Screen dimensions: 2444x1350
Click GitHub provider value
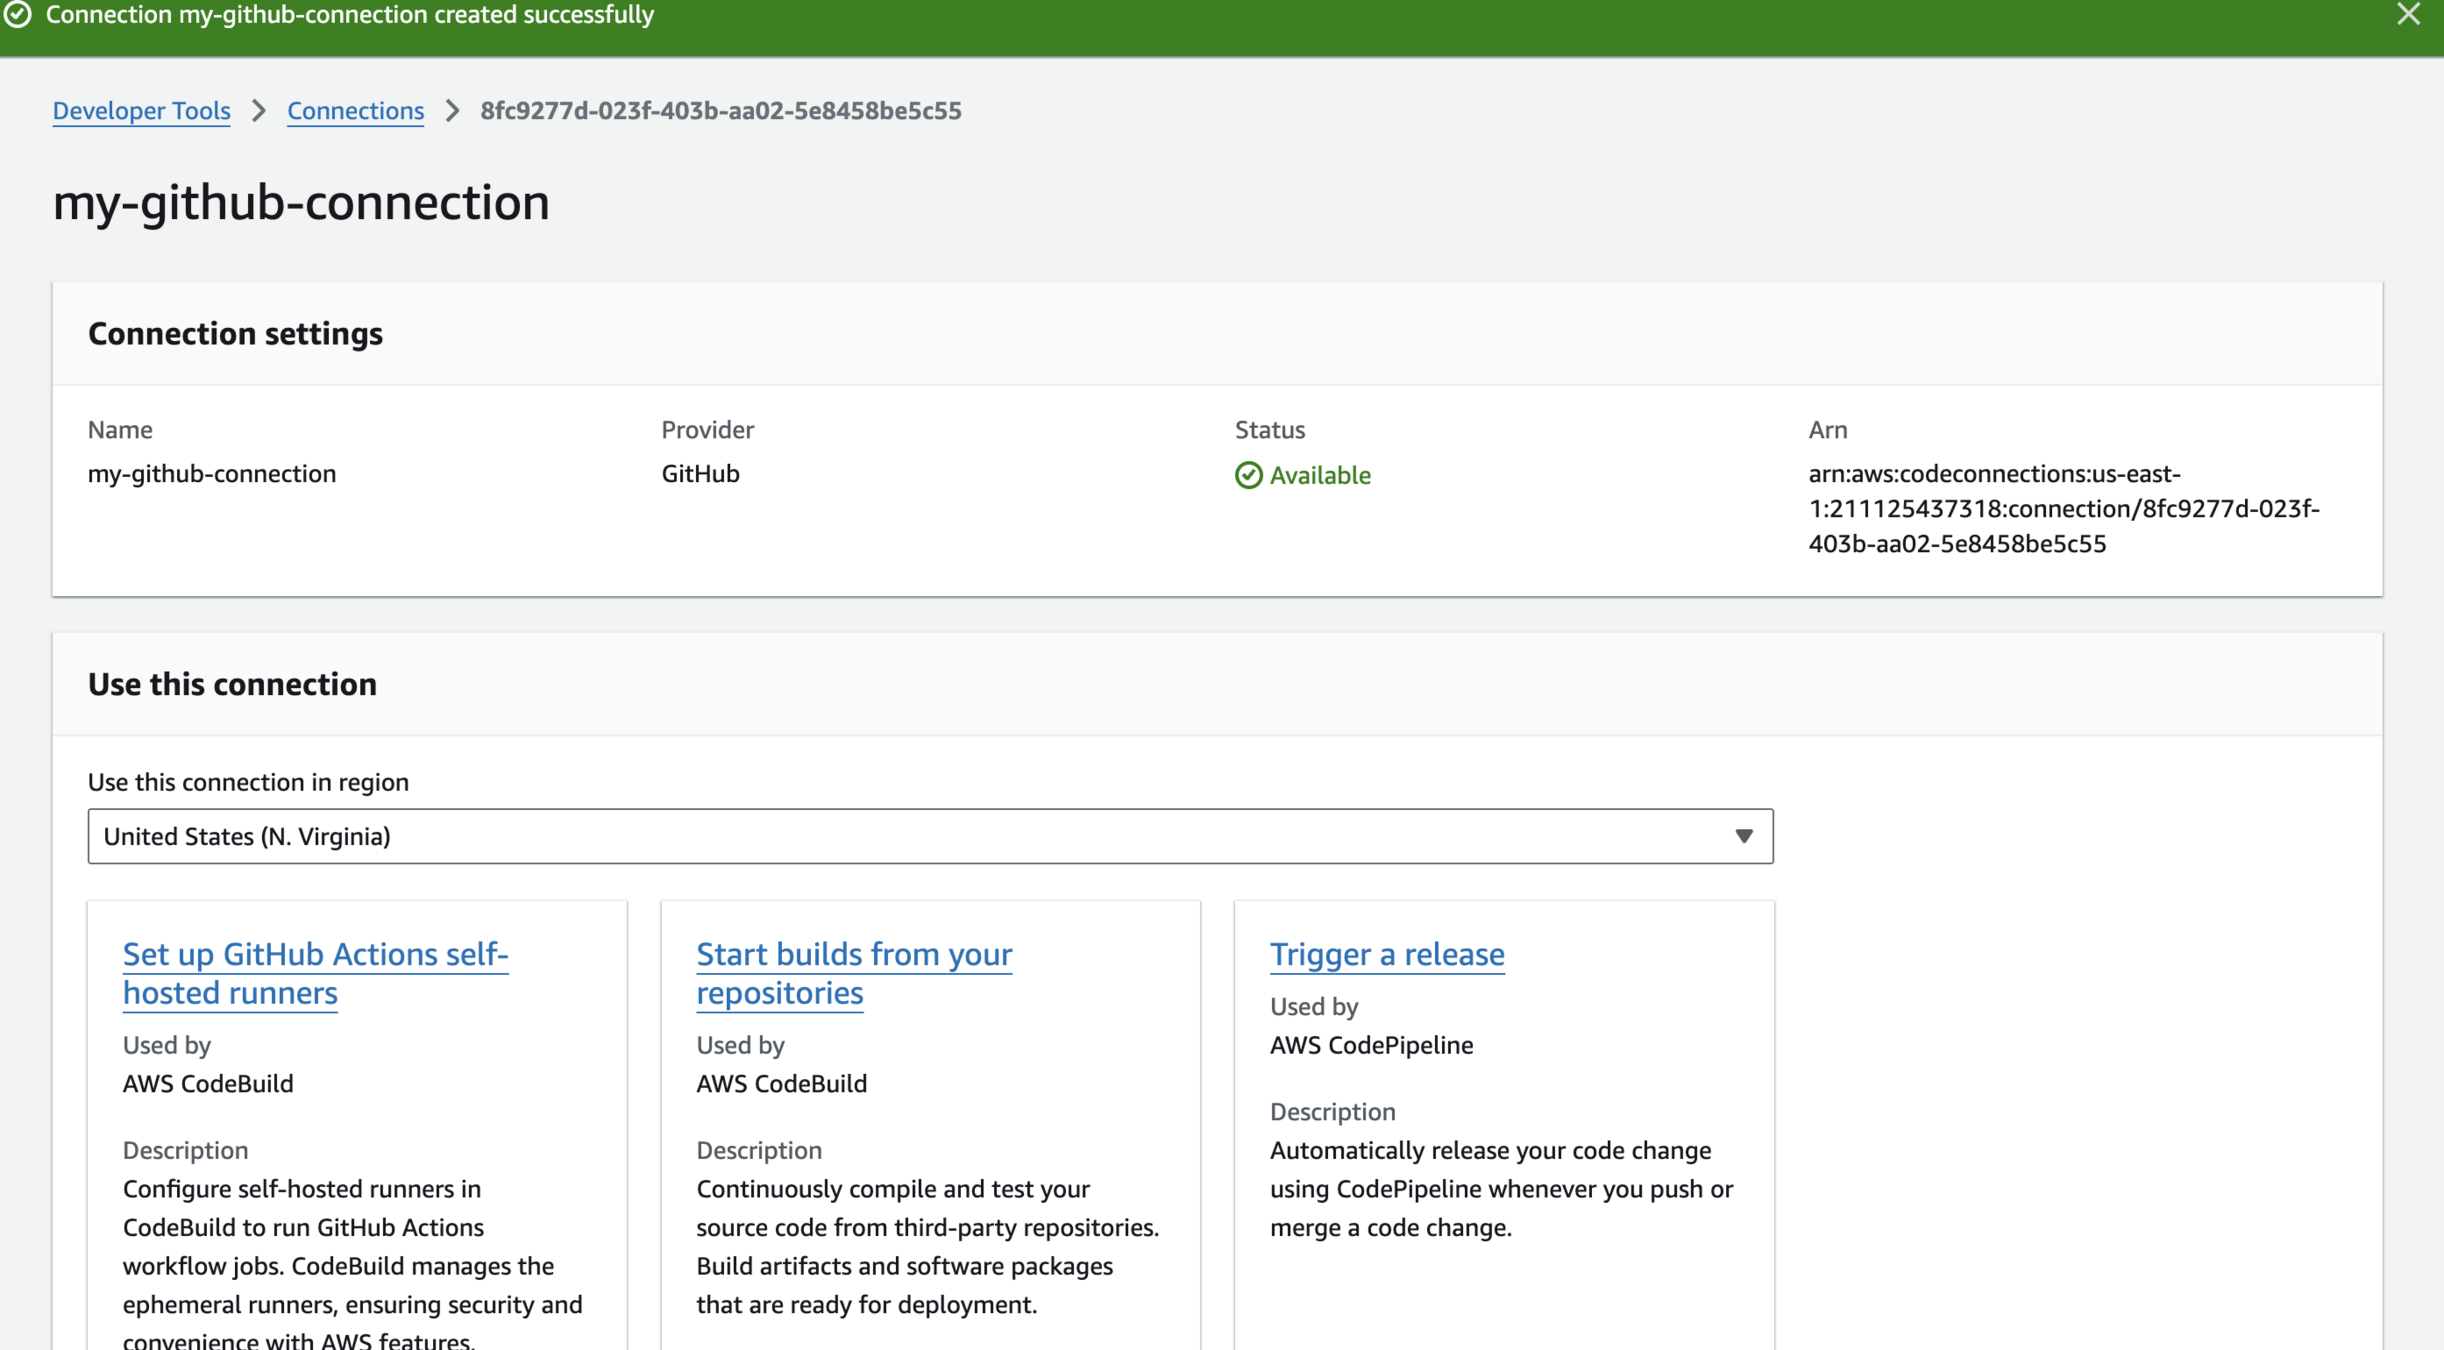700,473
